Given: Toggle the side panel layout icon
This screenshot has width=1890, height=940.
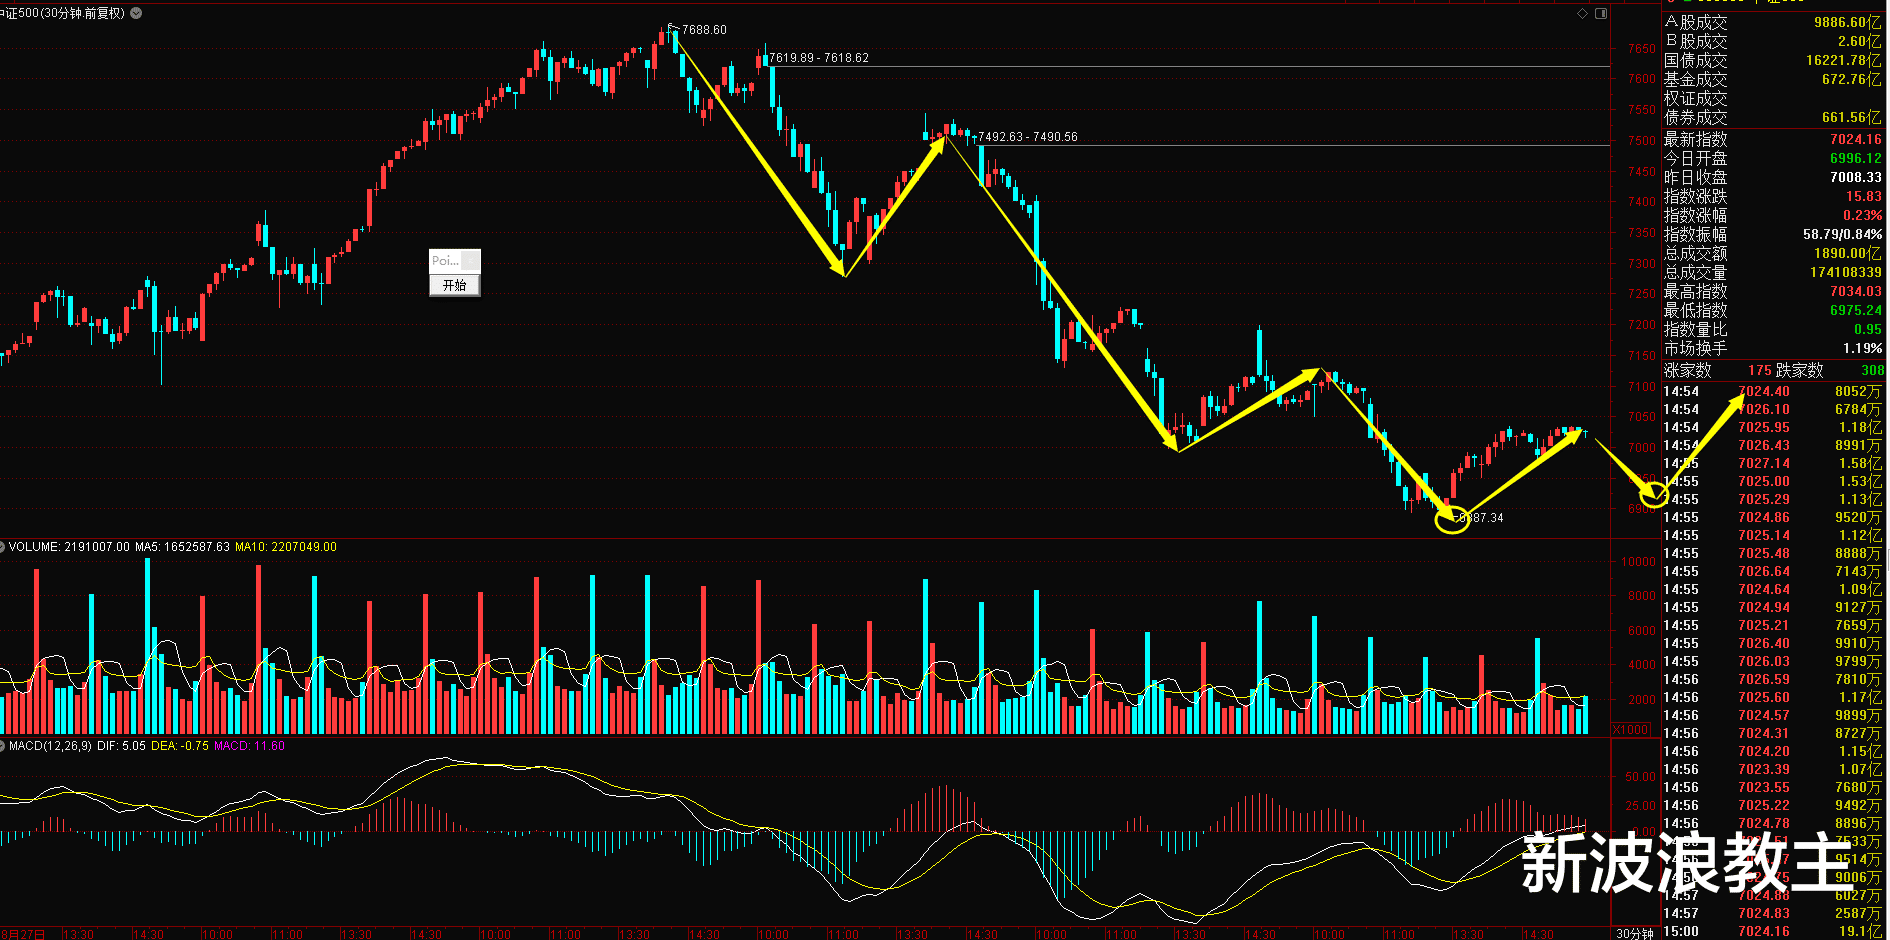Looking at the screenshot, I should 1600,13.
